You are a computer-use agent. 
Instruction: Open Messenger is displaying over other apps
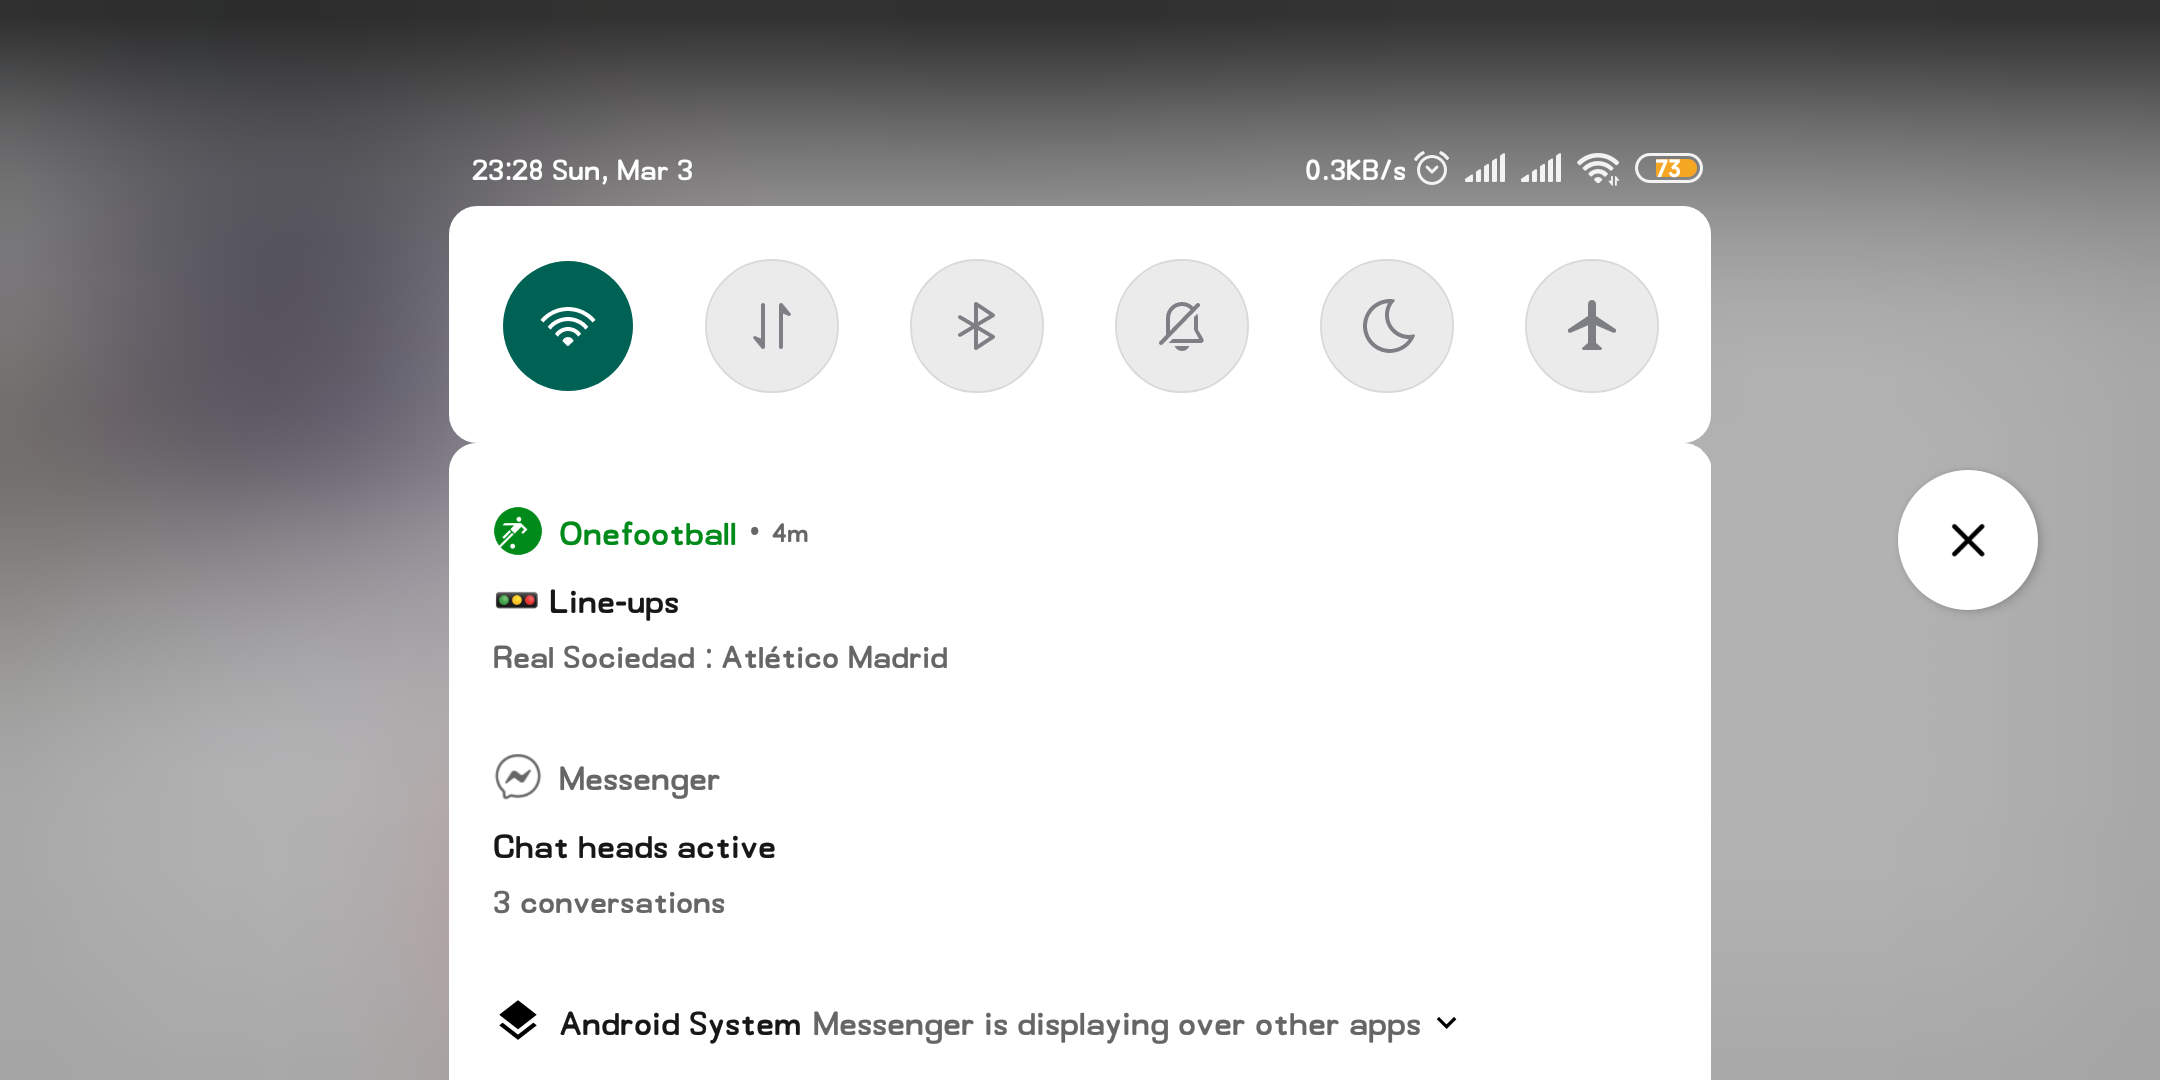(1116, 1025)
